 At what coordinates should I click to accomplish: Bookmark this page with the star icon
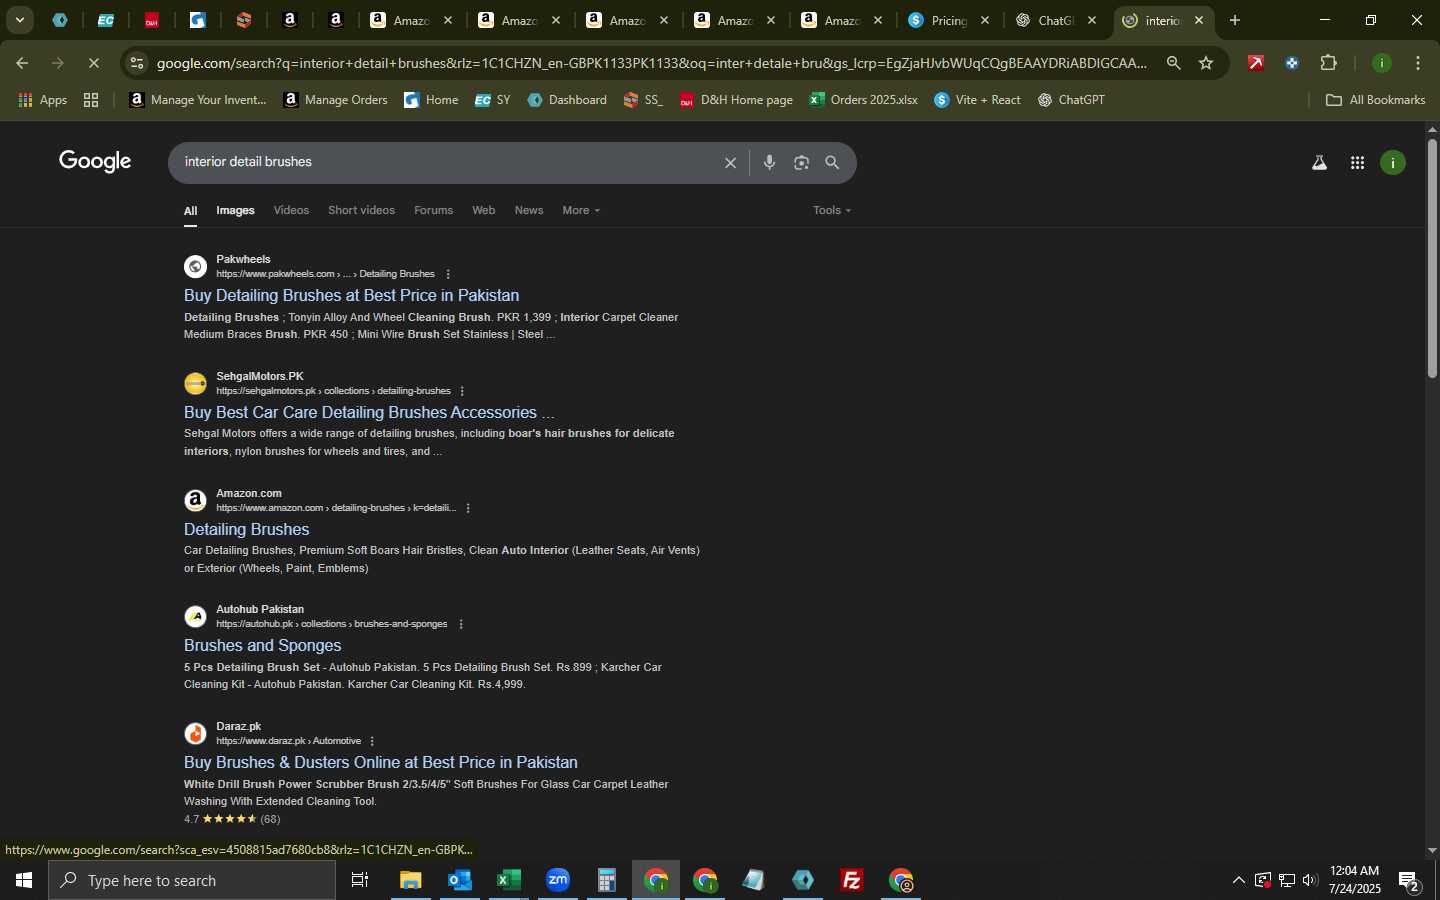[1206, 63]
